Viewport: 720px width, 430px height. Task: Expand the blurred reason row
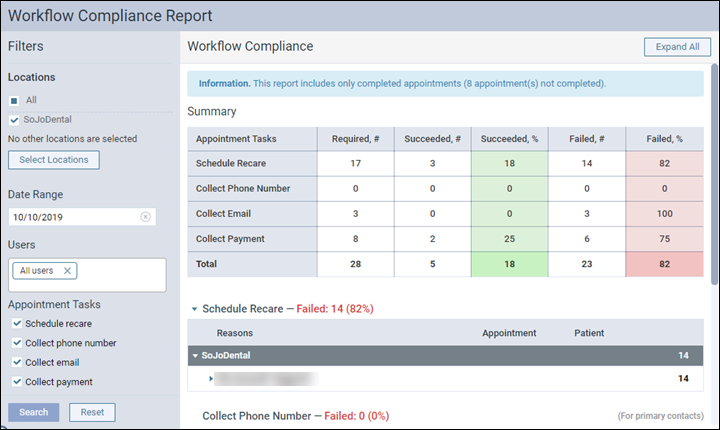coord(211,379)
